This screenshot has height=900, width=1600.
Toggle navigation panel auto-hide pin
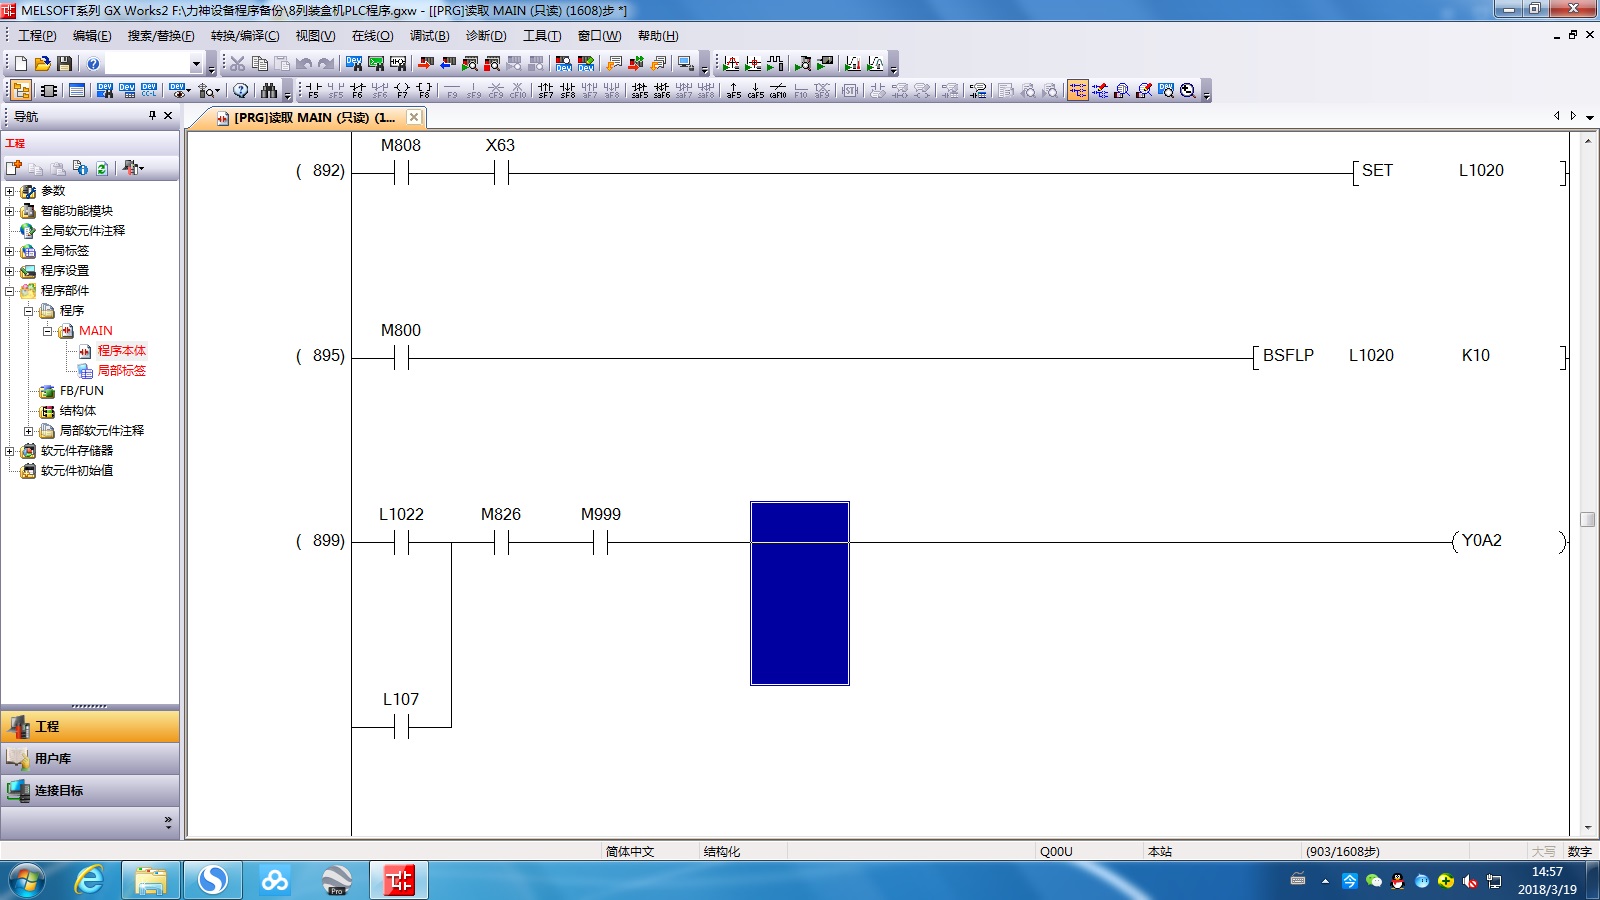(x=152, y=116)
